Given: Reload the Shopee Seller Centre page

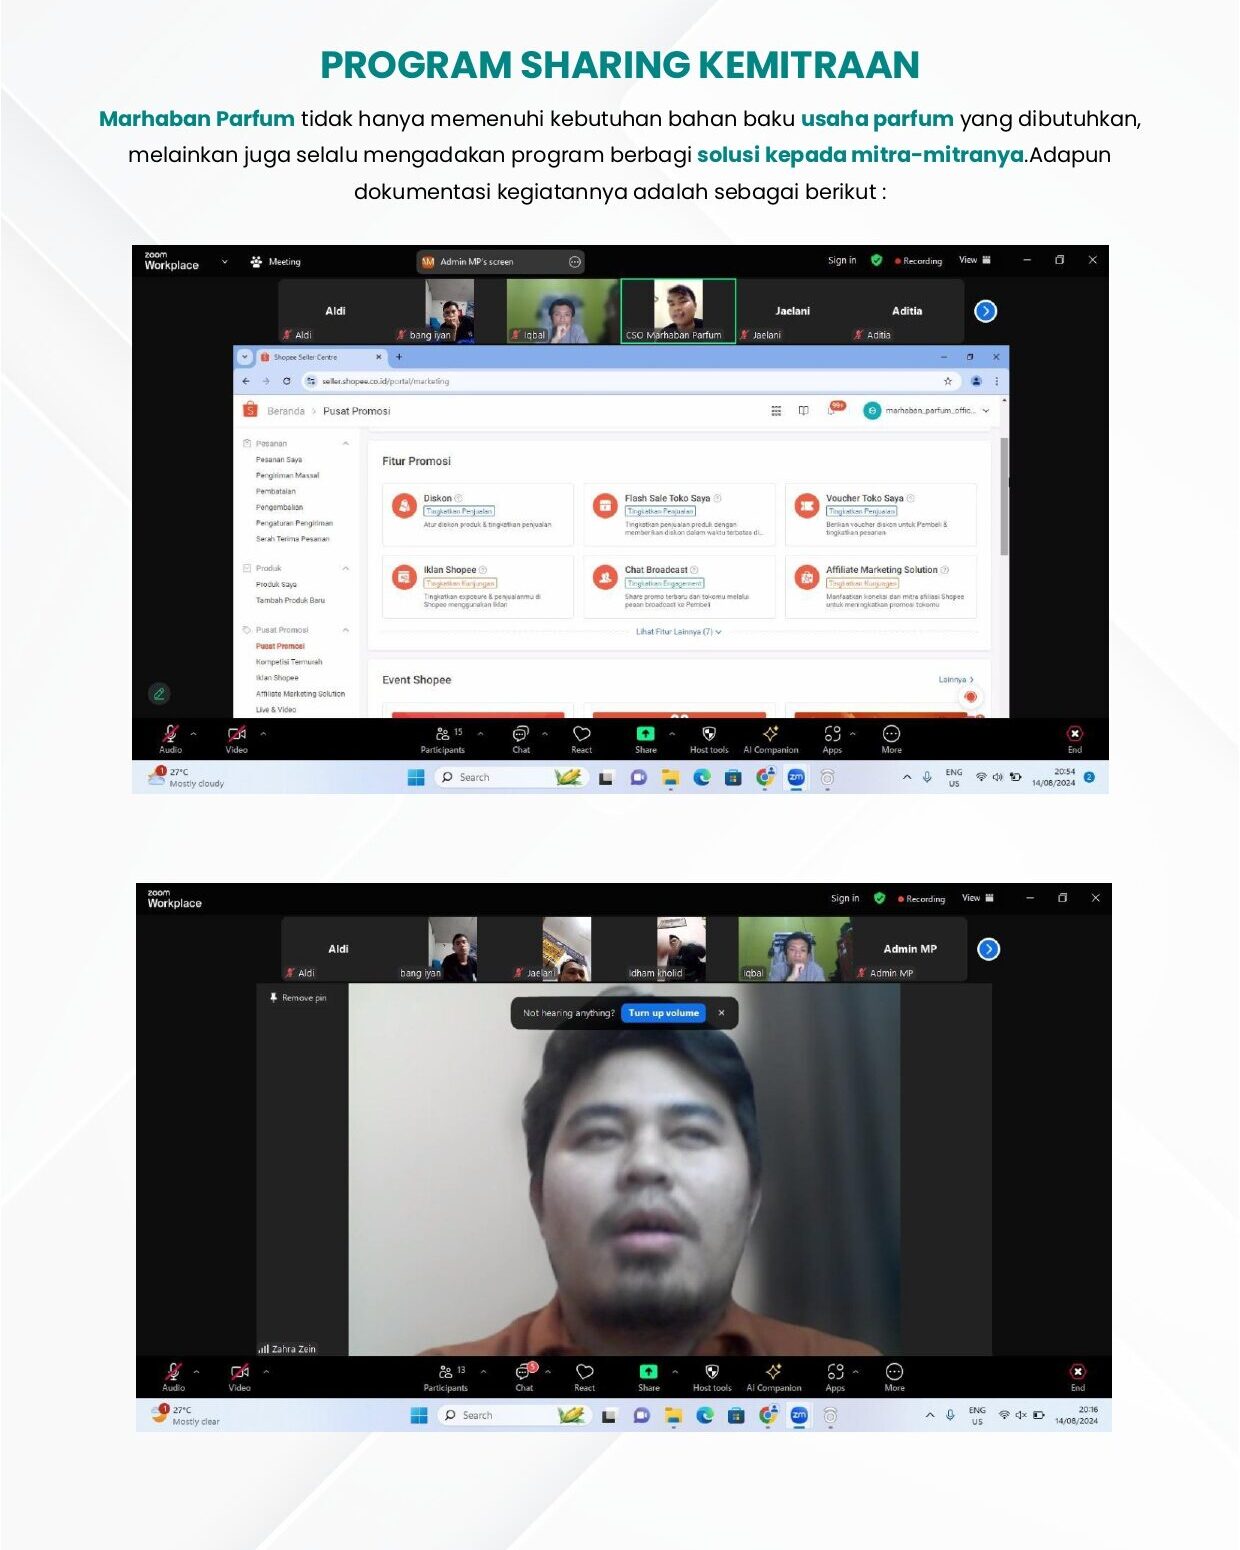Looking at the screenshot, I should [287, 381].
